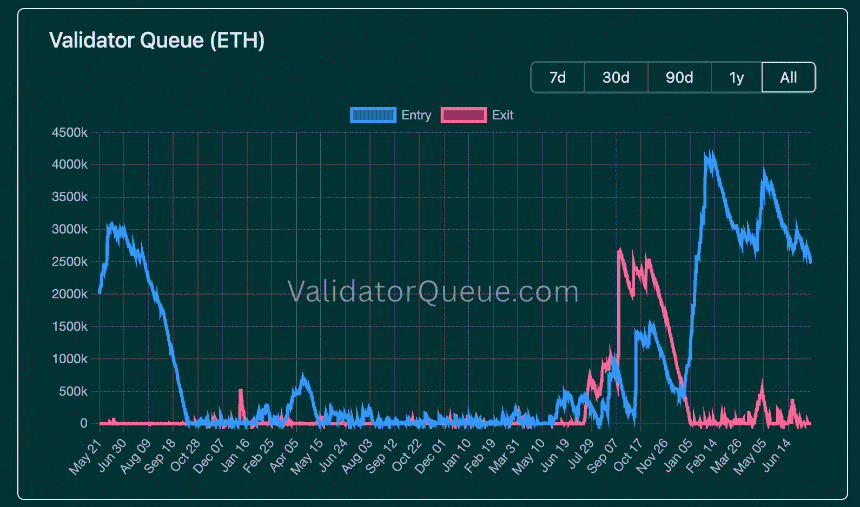Click the 4000k y-axis label
Viewport: 860px width, 507px height.
tap(70, 165)
